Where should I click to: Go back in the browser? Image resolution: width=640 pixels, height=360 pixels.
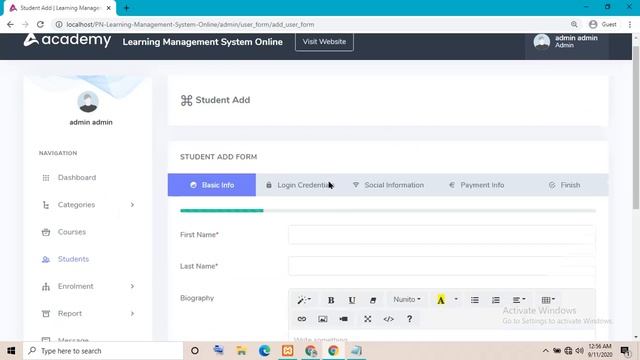(x=10, y=24)
